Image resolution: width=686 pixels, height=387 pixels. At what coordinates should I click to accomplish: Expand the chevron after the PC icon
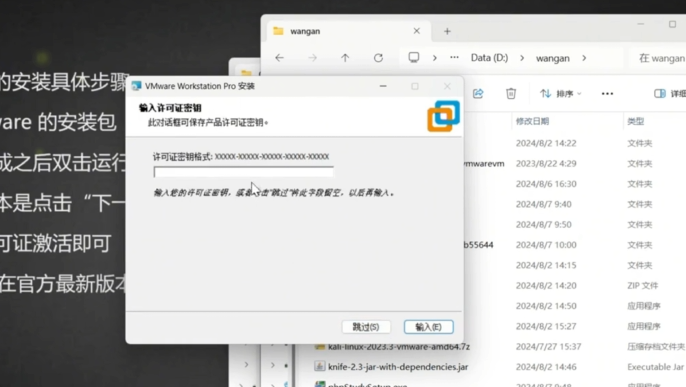[x=434, y=58]
